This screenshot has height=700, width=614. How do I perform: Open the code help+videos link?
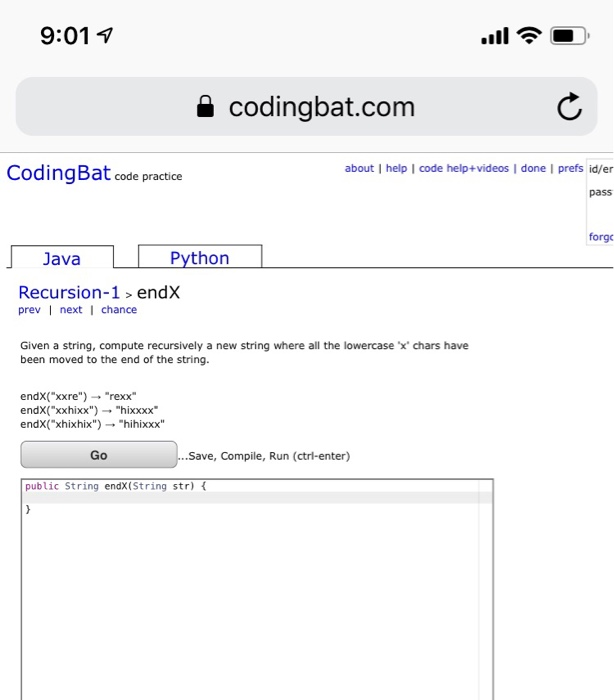point(464,168)
